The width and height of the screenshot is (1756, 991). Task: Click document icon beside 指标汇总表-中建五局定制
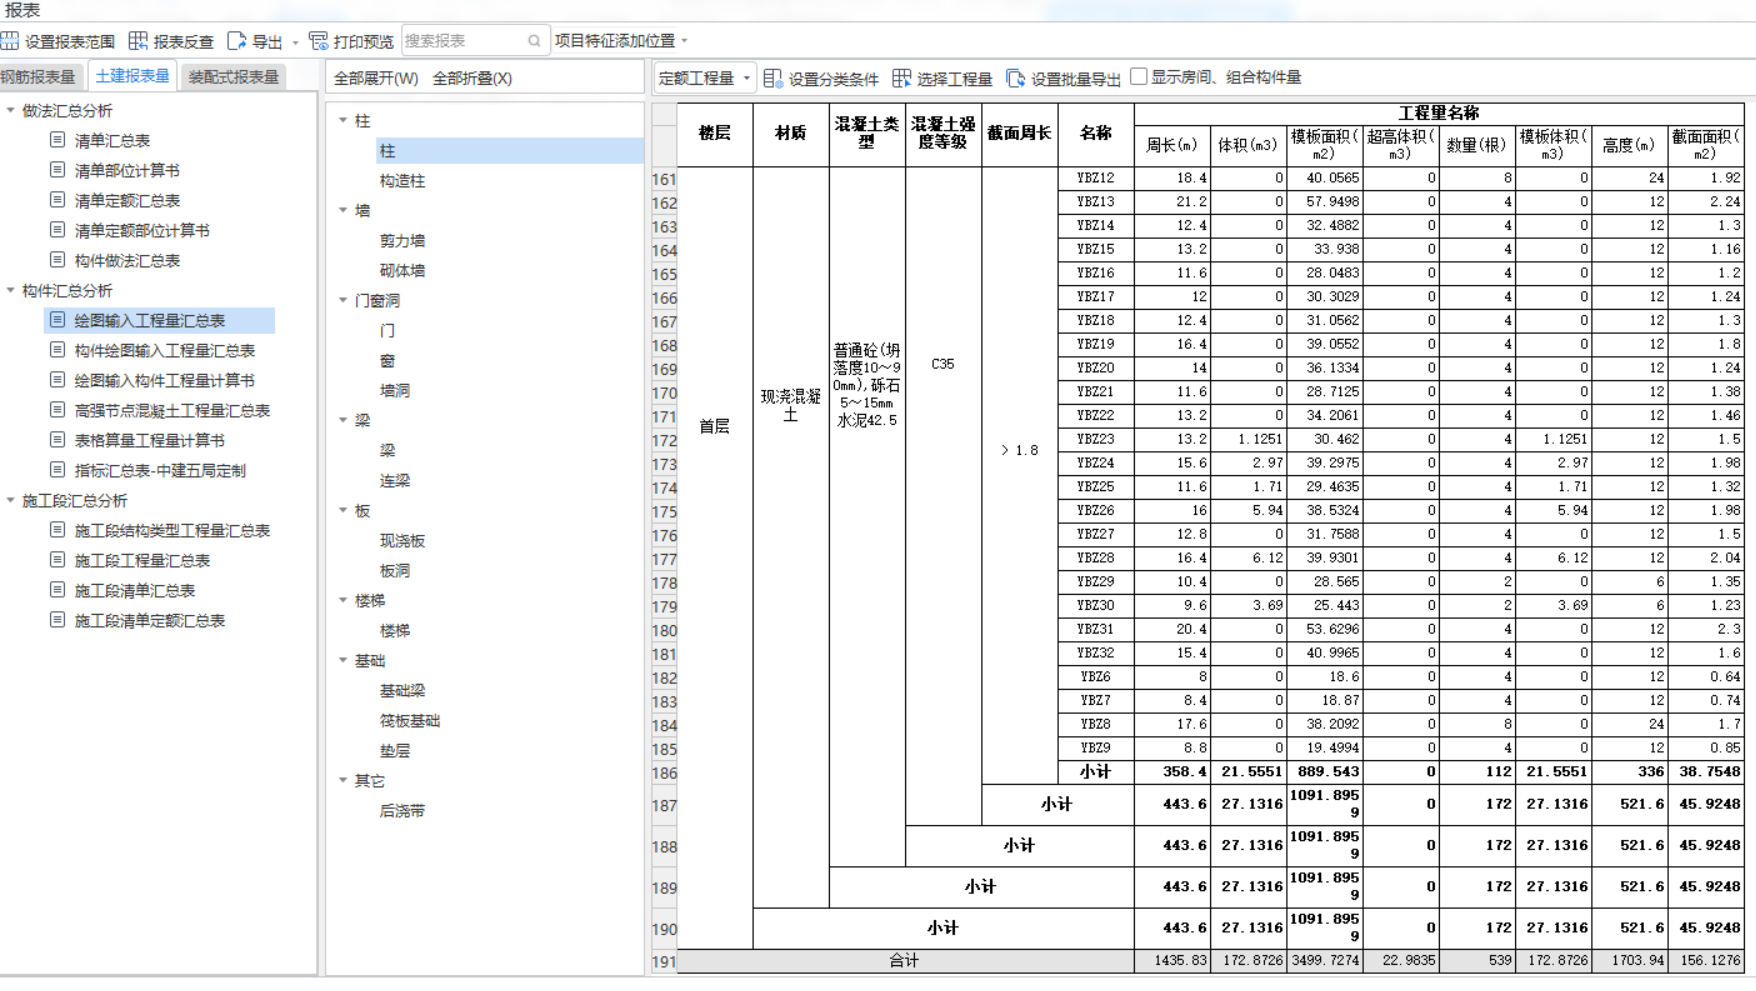pos(57,470)
